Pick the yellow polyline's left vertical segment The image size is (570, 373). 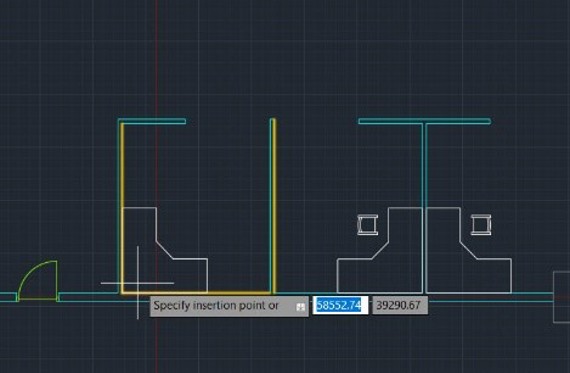tap(123, 207)
